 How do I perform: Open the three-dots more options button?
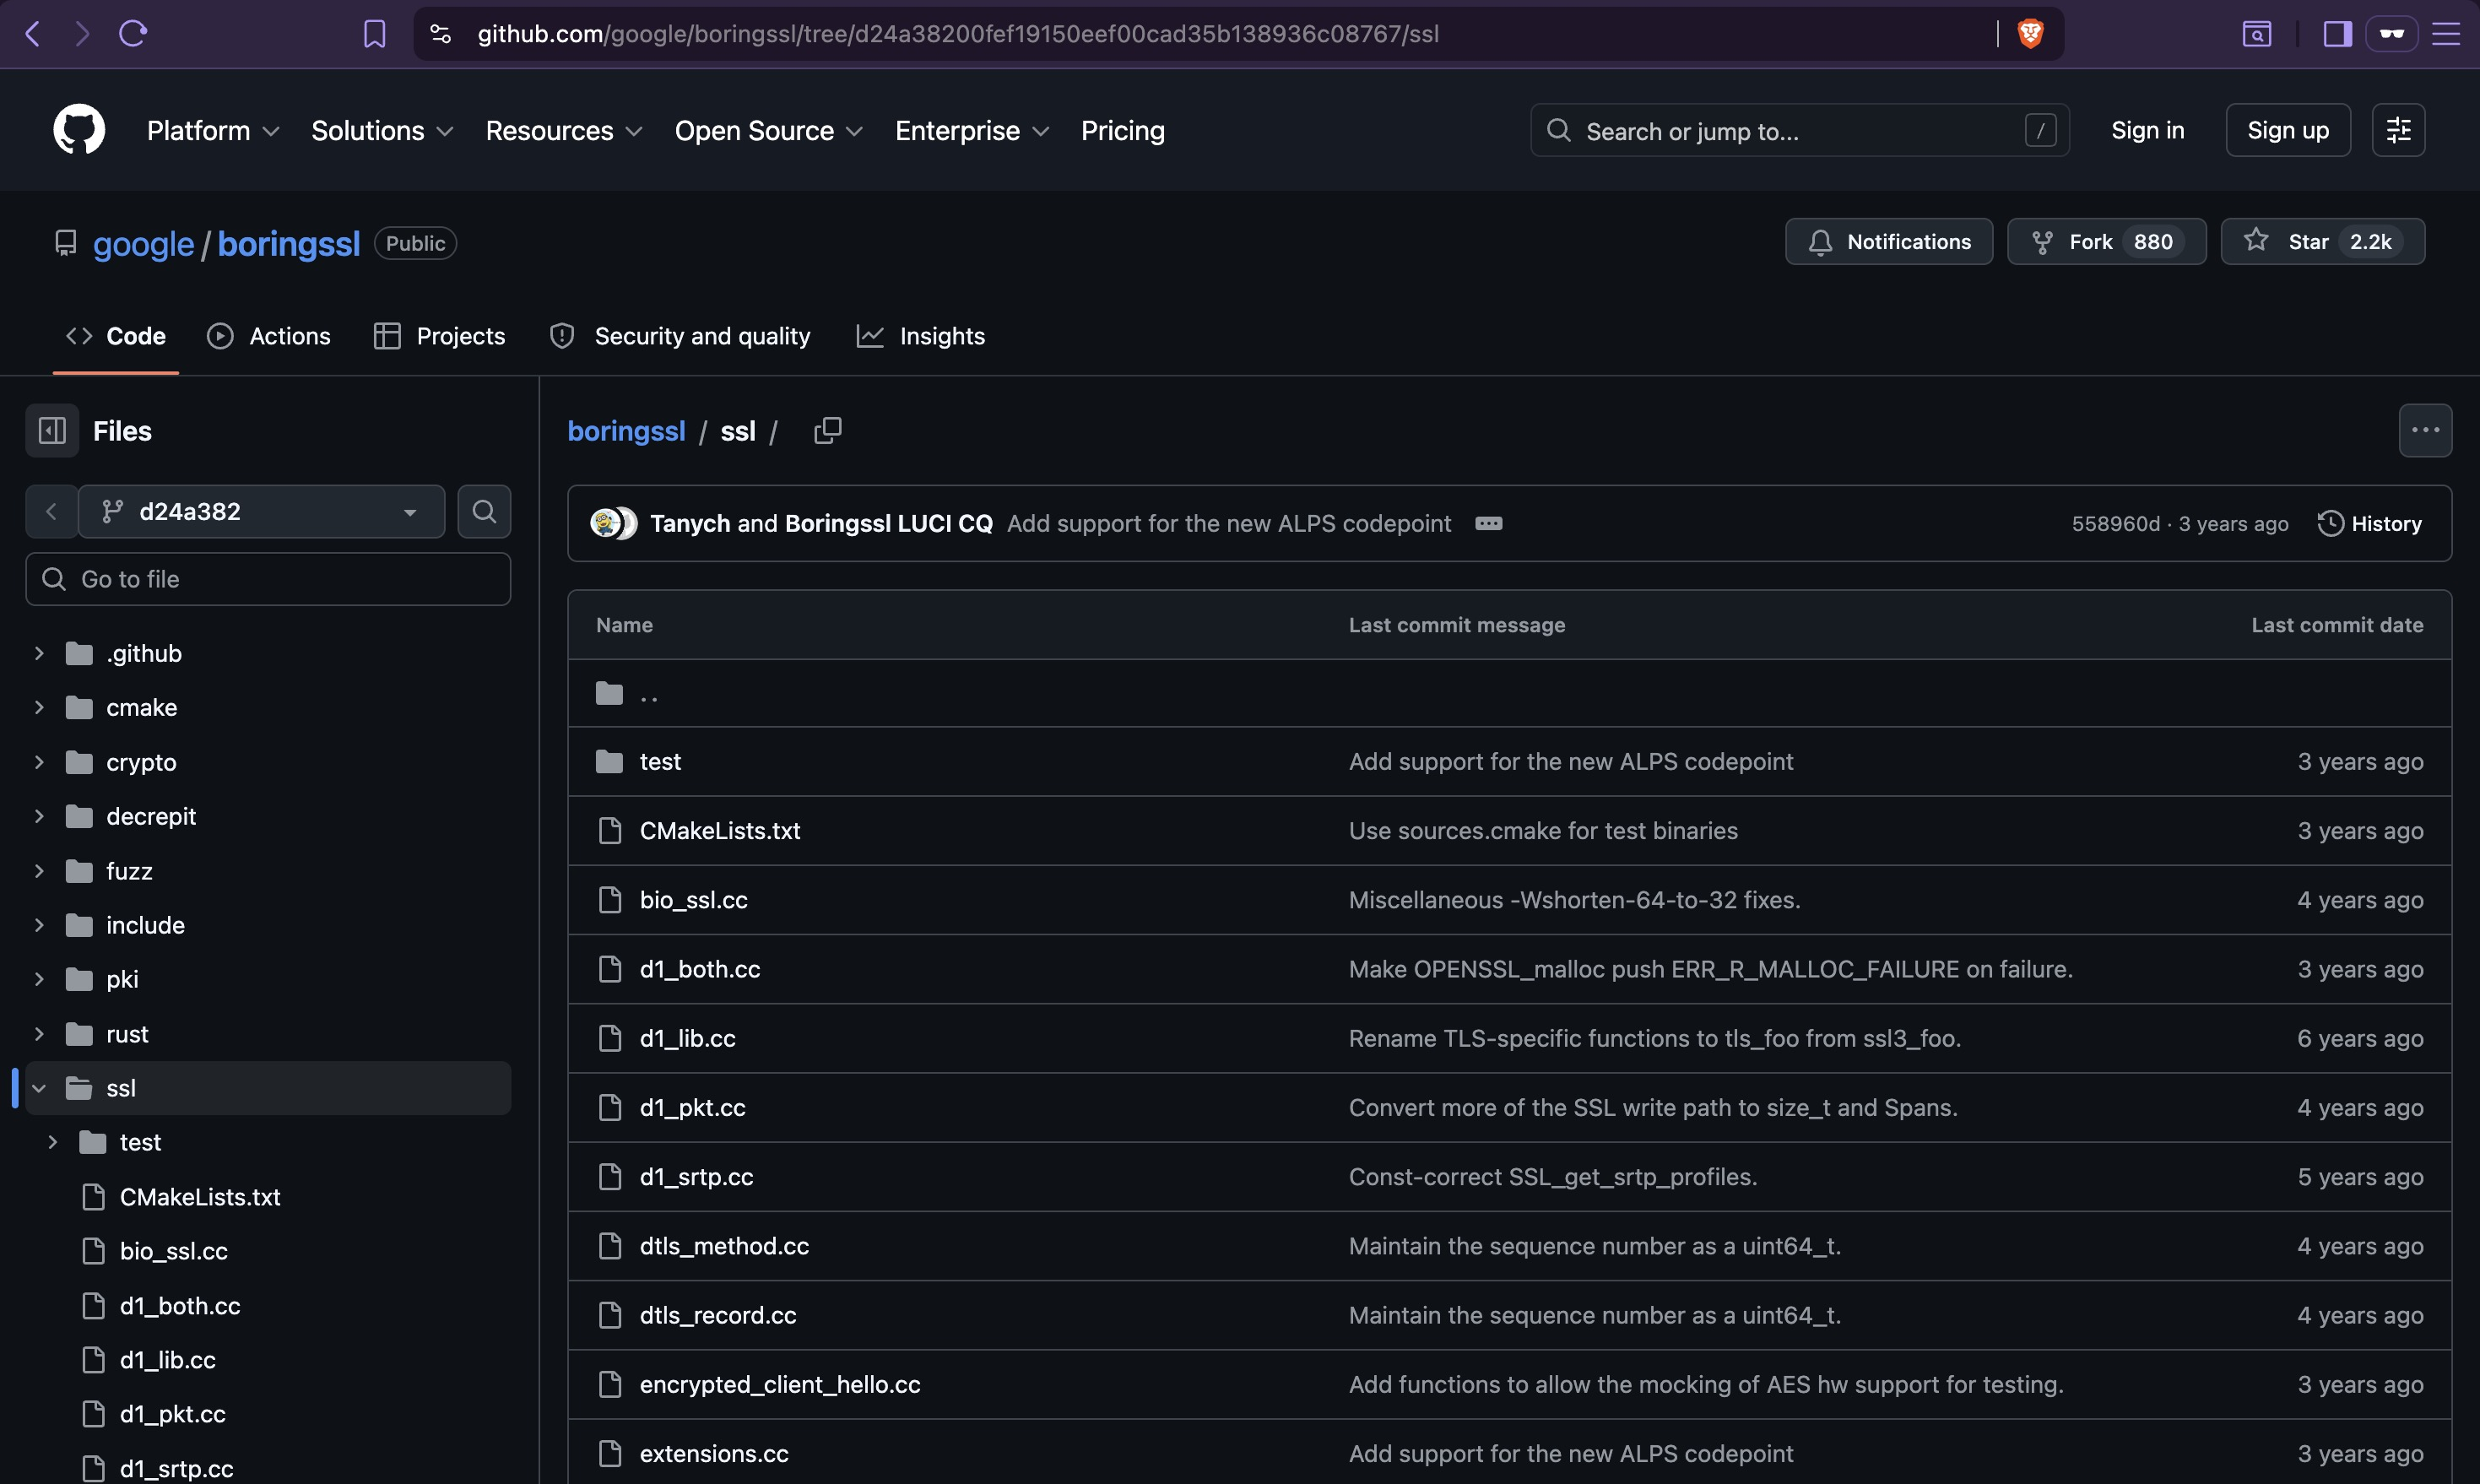[x=2425, y=431]
